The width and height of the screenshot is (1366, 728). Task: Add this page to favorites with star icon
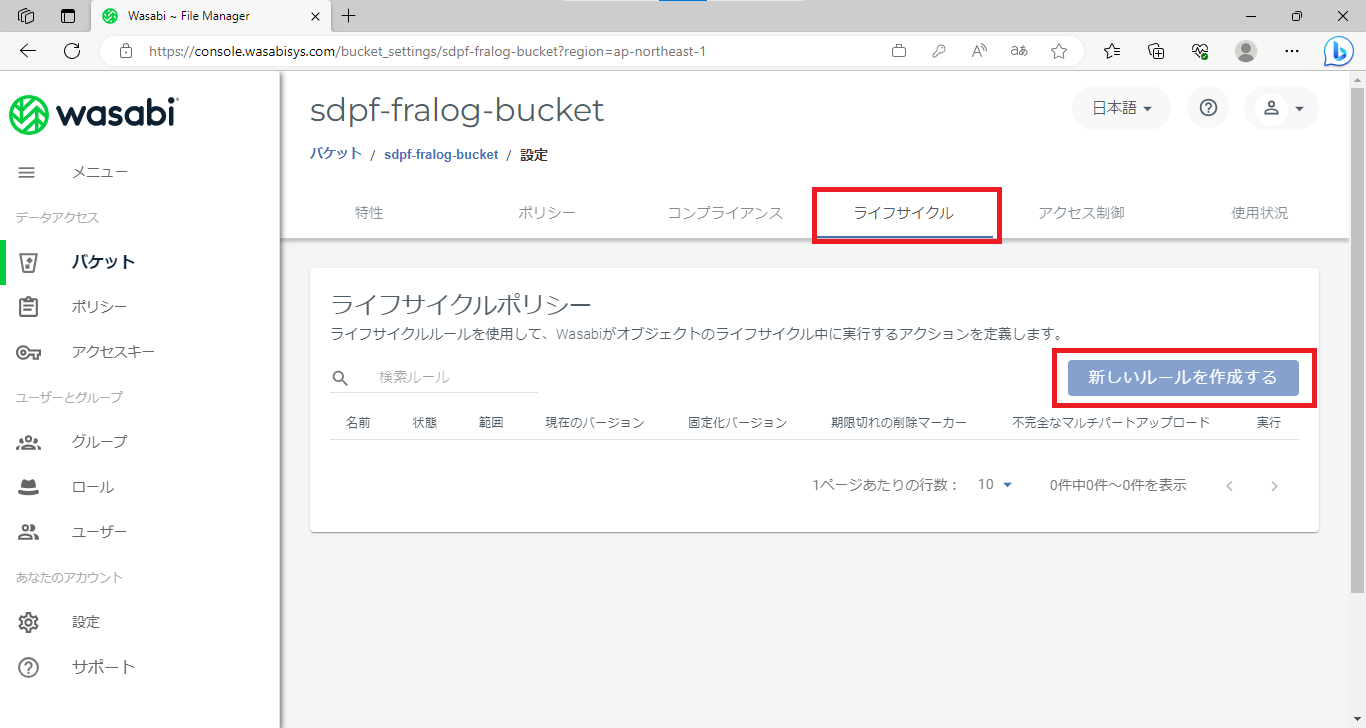tap(1059, 51)
